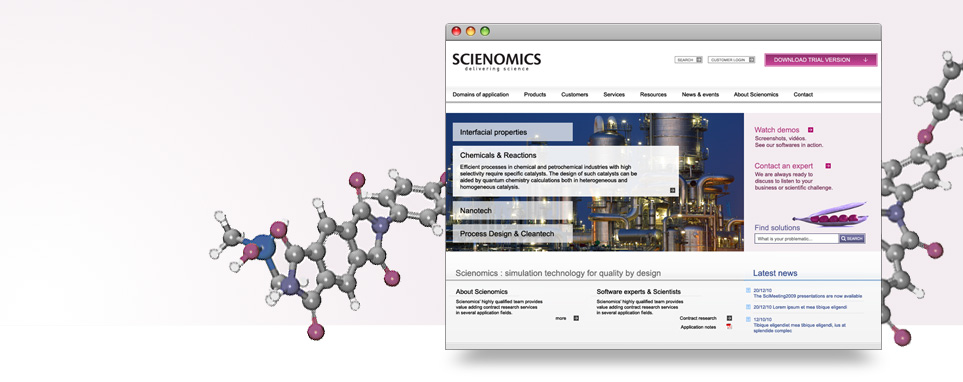Viewport: 963px width, 382px height.
Task: Click the red close window button
Action: pos(456,31)
